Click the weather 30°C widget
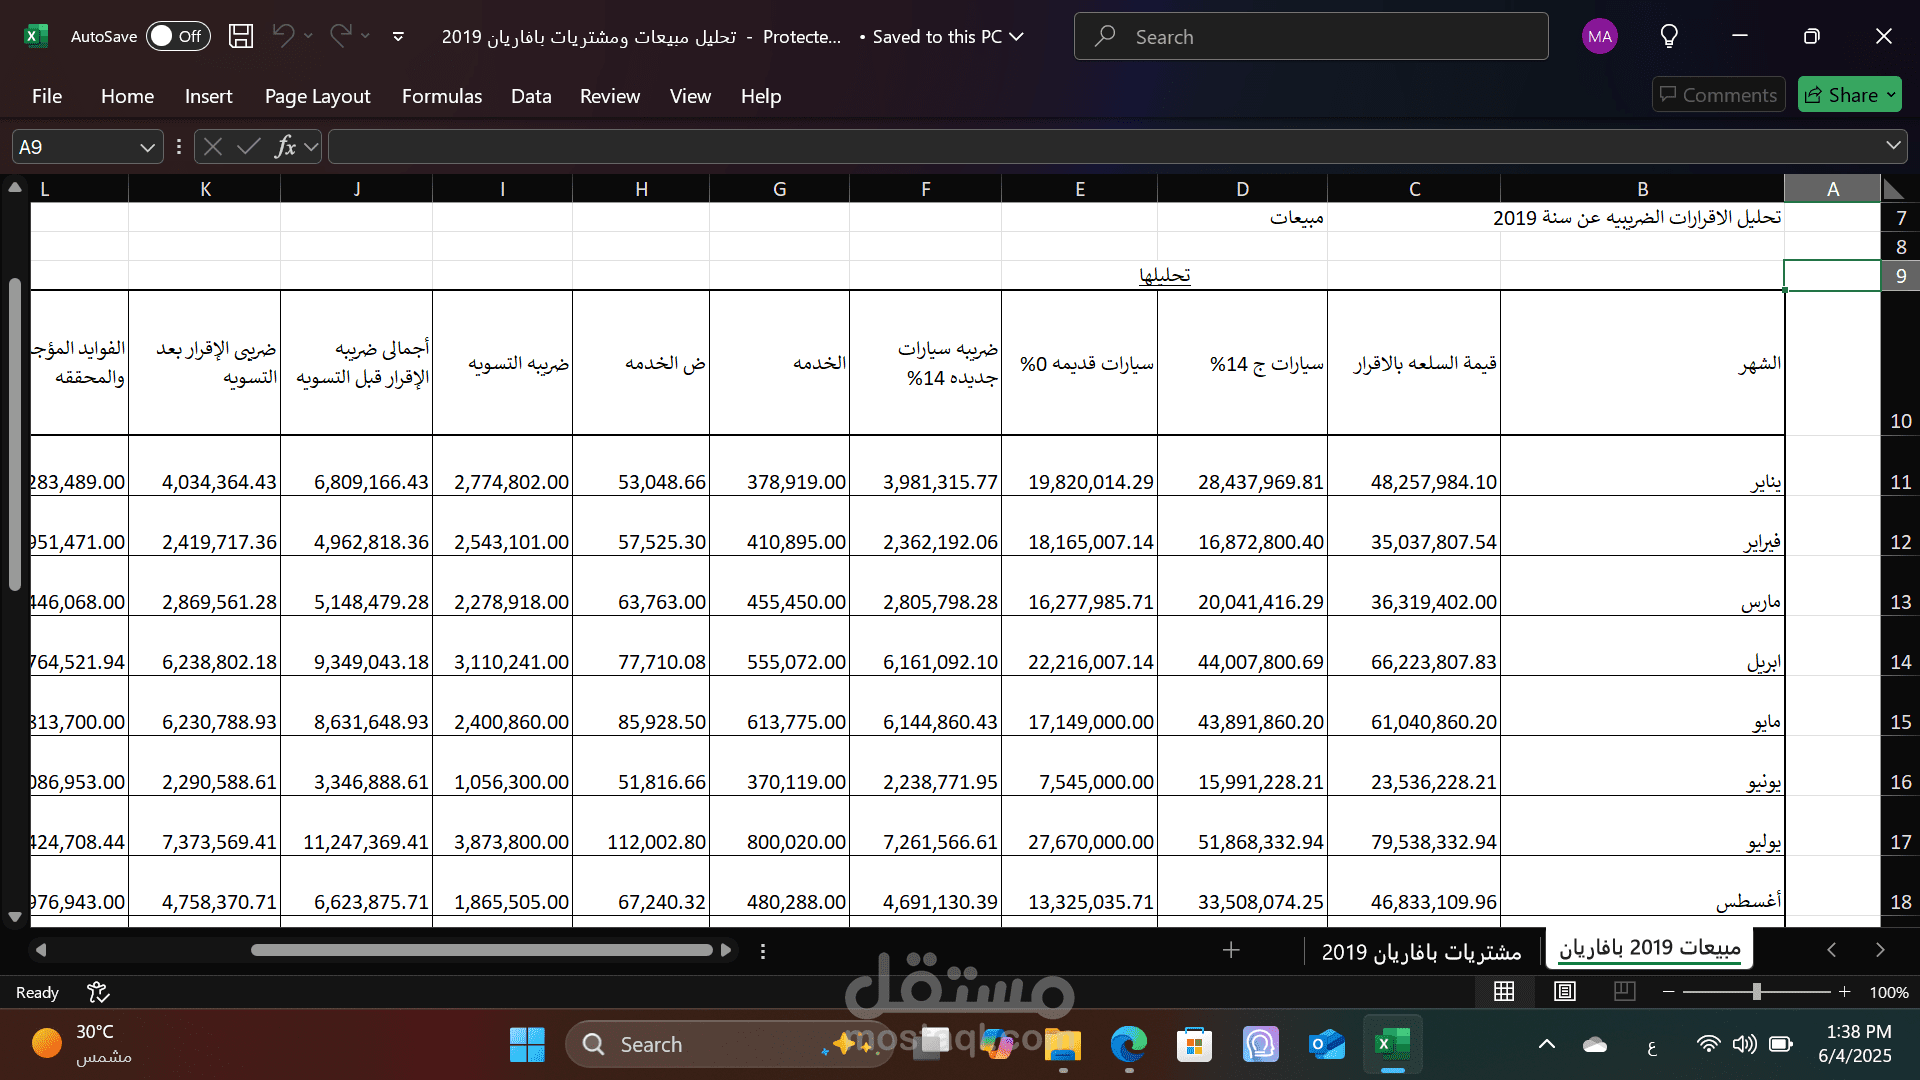This screenshot has height=1080, width=1920. click(x=82, y=1043)
